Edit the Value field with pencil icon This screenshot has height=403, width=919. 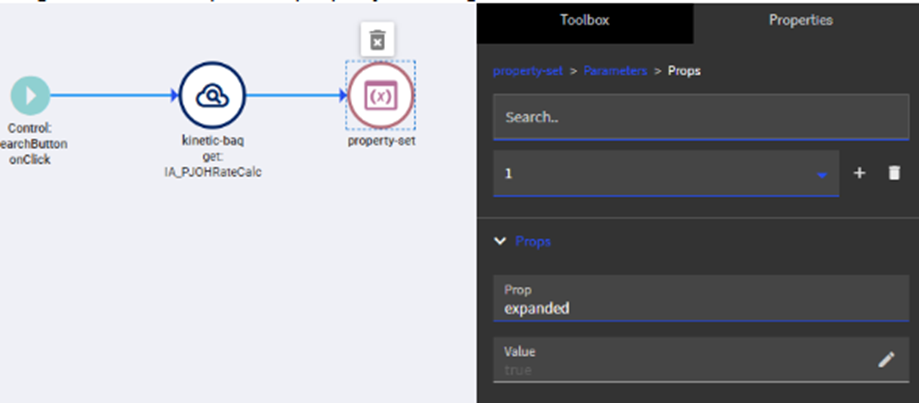click(886, 360)
